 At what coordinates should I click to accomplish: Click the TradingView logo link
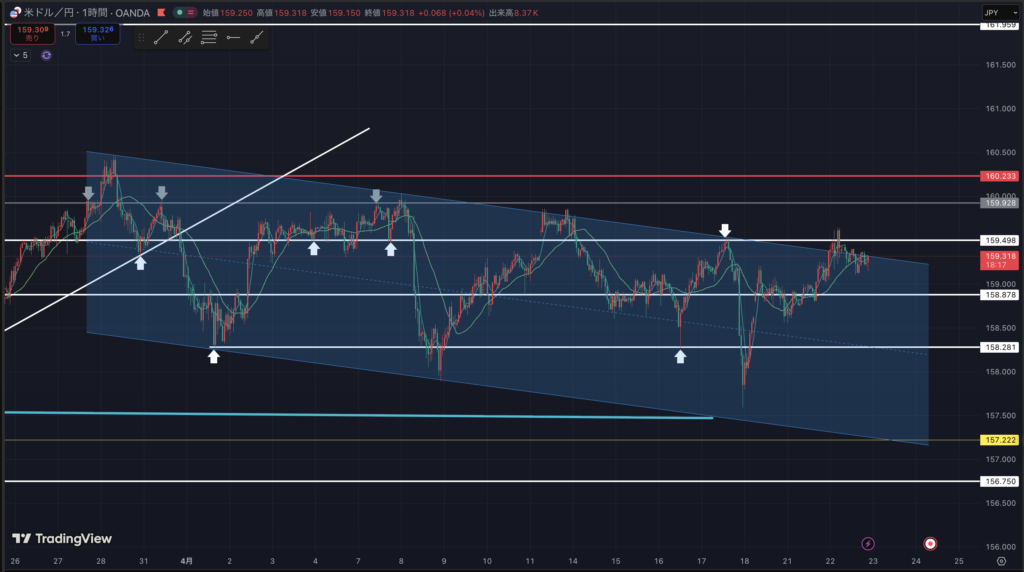[62, 538]
